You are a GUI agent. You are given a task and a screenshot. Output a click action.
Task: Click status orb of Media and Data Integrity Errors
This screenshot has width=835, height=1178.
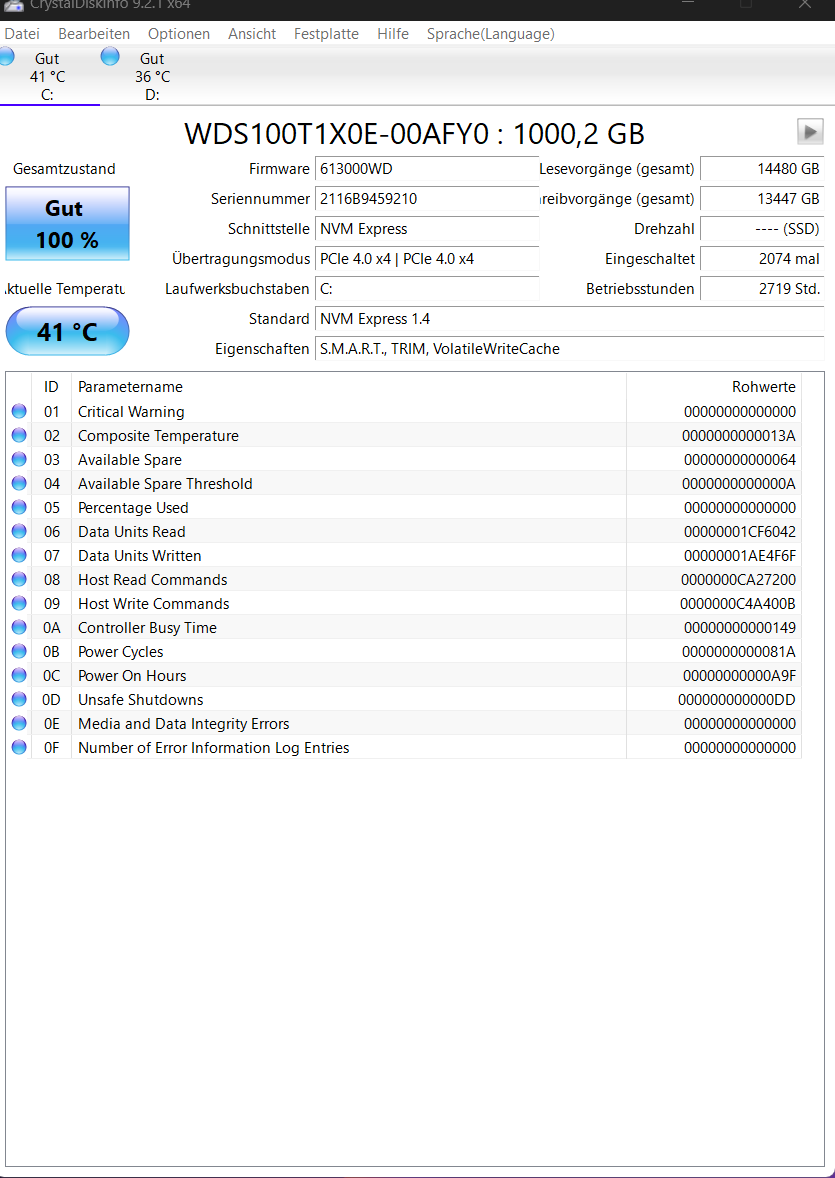[19, 723]
